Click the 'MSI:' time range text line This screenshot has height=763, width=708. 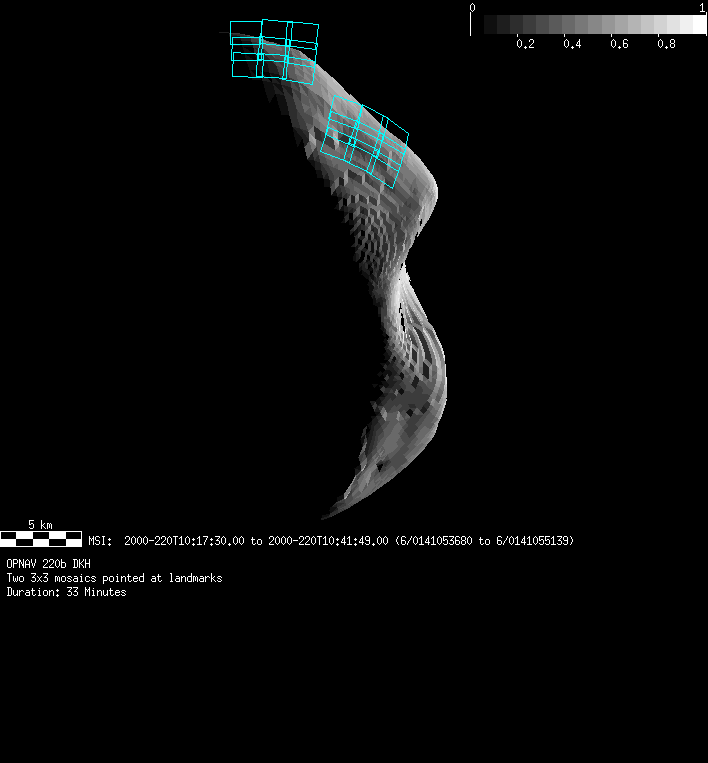click(331, 541)
